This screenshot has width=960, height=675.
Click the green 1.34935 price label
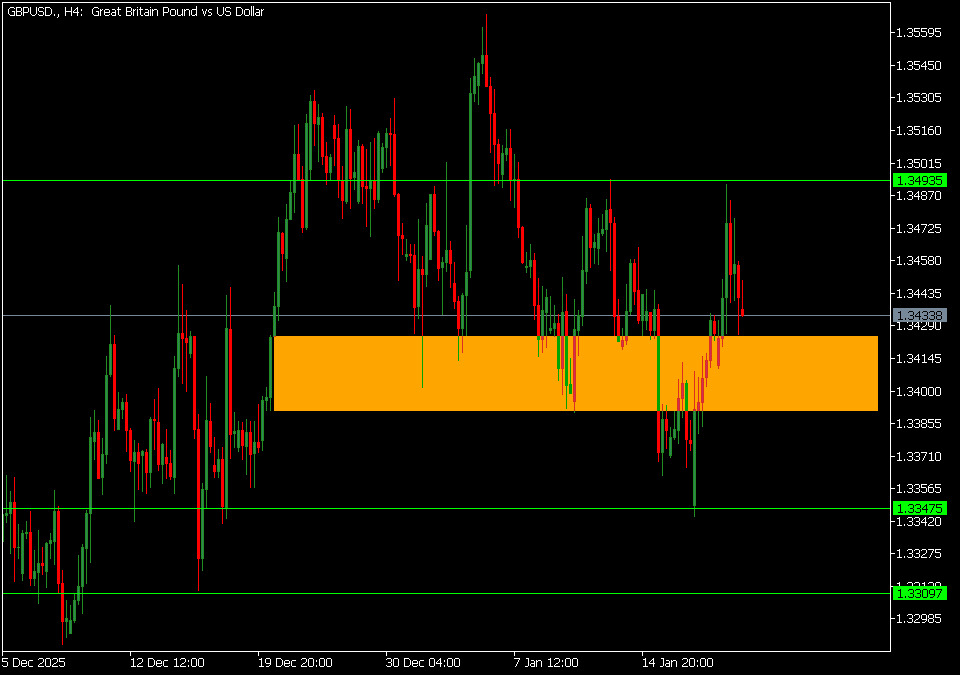tap(918, 180)
